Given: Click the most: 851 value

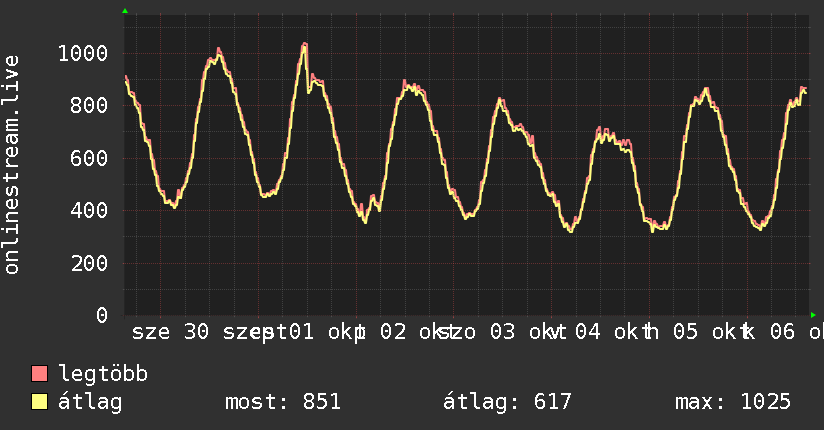Looking at the screenshot, I should pos(283,402).
